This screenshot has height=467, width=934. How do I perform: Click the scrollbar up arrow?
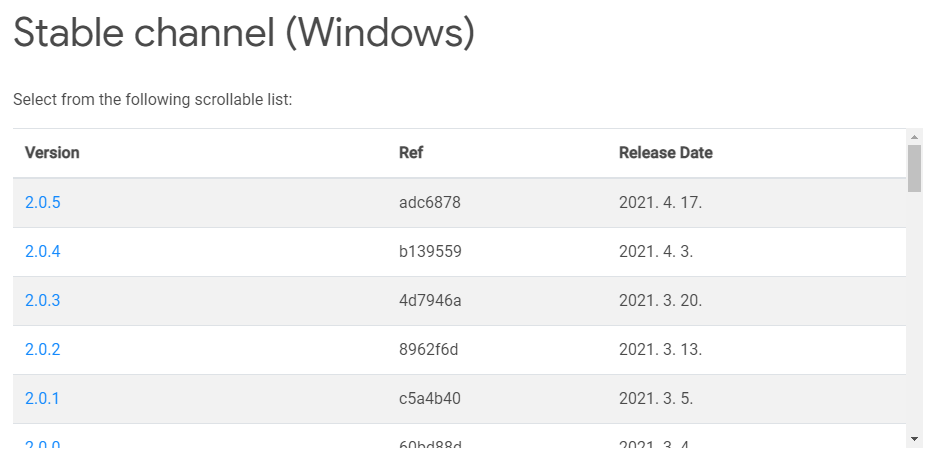(914, 137)
